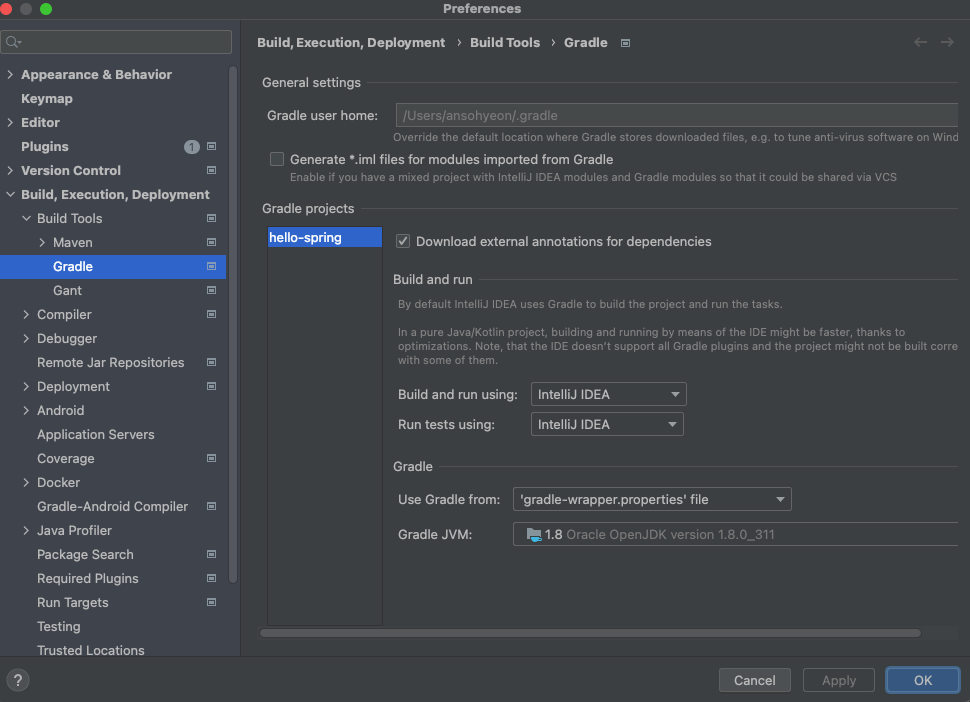
Task: Click the project-level icon beside Deployment
Action: pyautogui.click(x=212, y=387)
